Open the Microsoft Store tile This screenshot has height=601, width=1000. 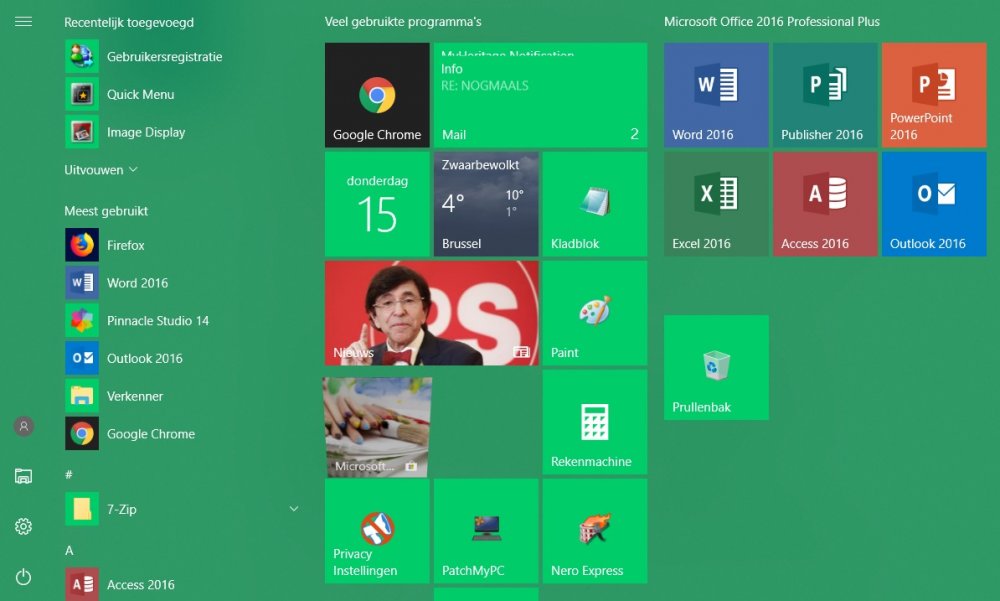377,427
